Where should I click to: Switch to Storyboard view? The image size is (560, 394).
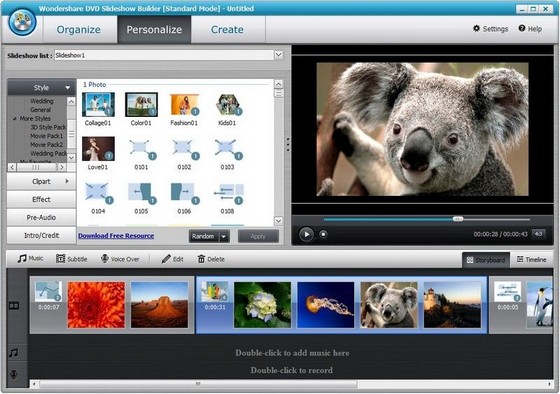(486, 260)
